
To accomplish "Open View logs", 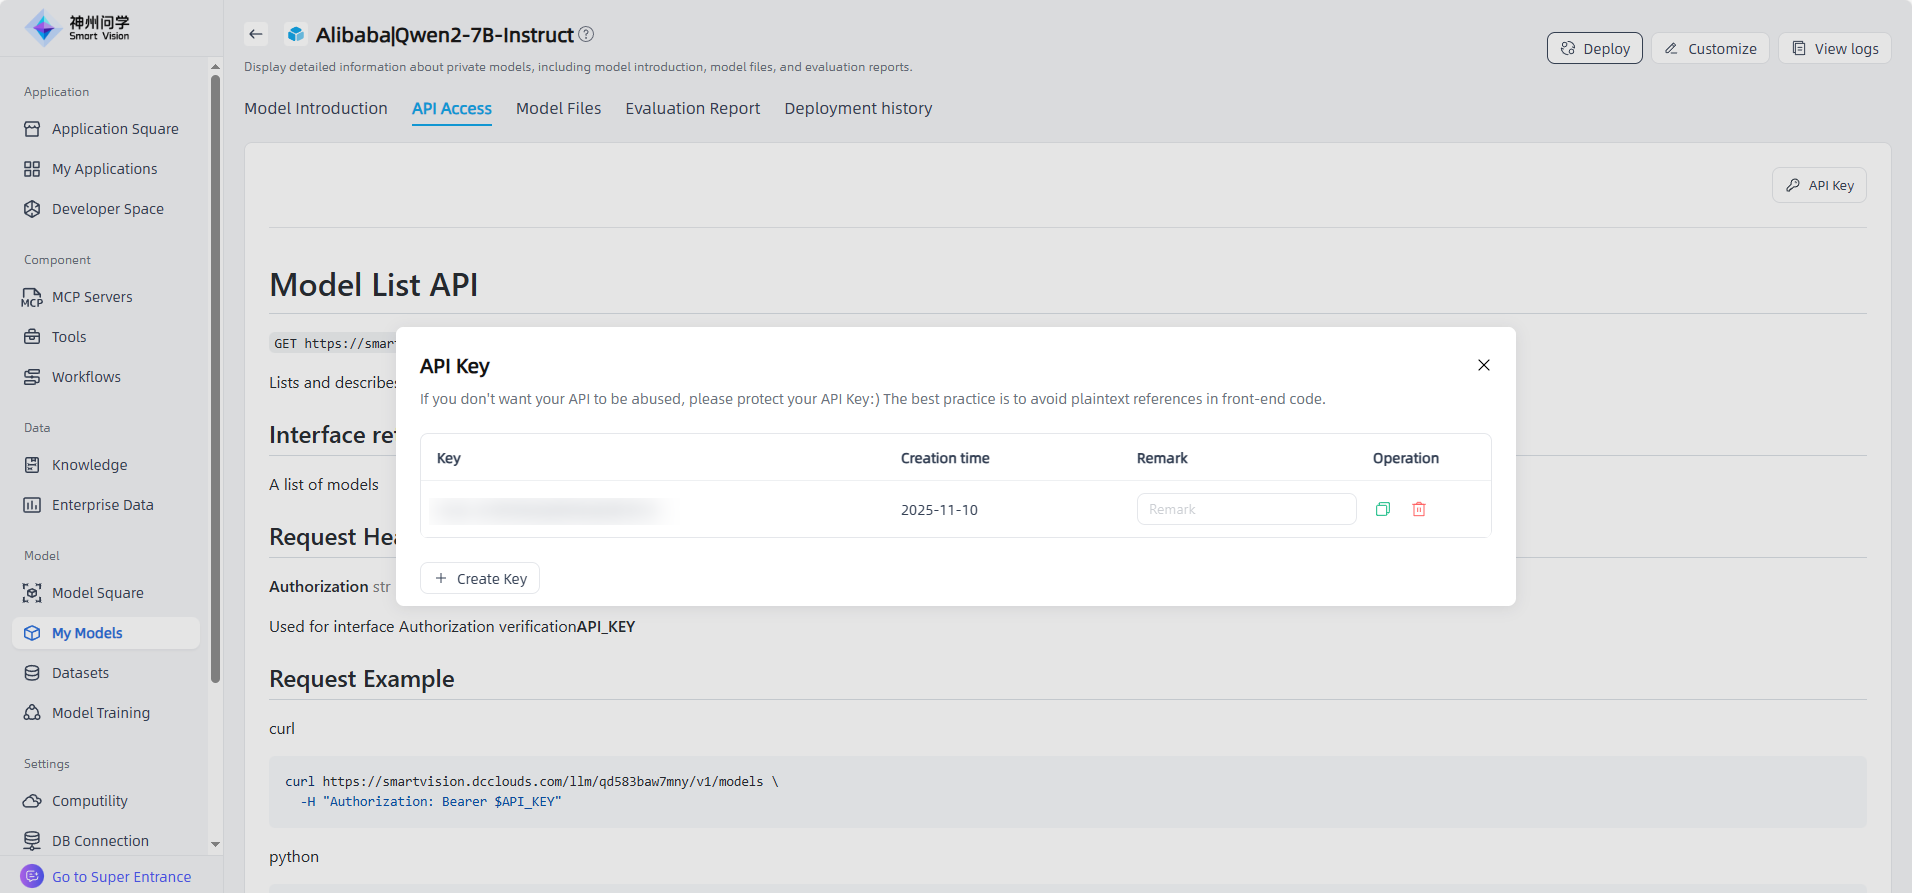I will [x=1834, y=48].
